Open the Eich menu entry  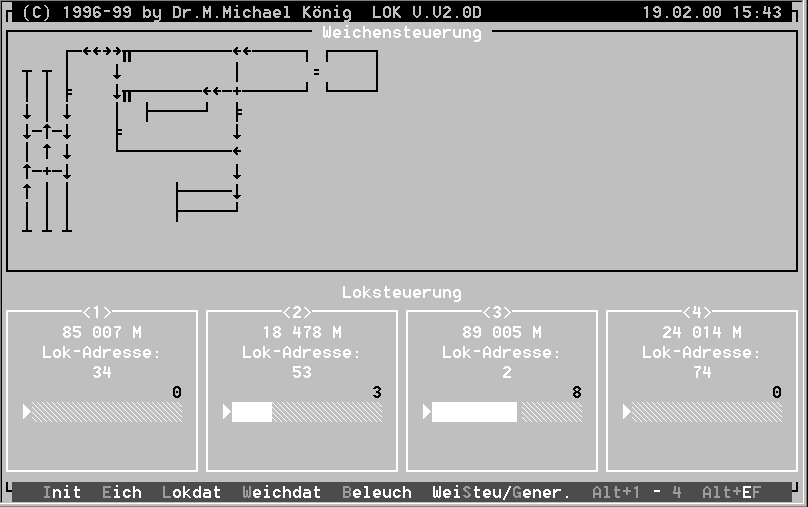coord(122,493)
